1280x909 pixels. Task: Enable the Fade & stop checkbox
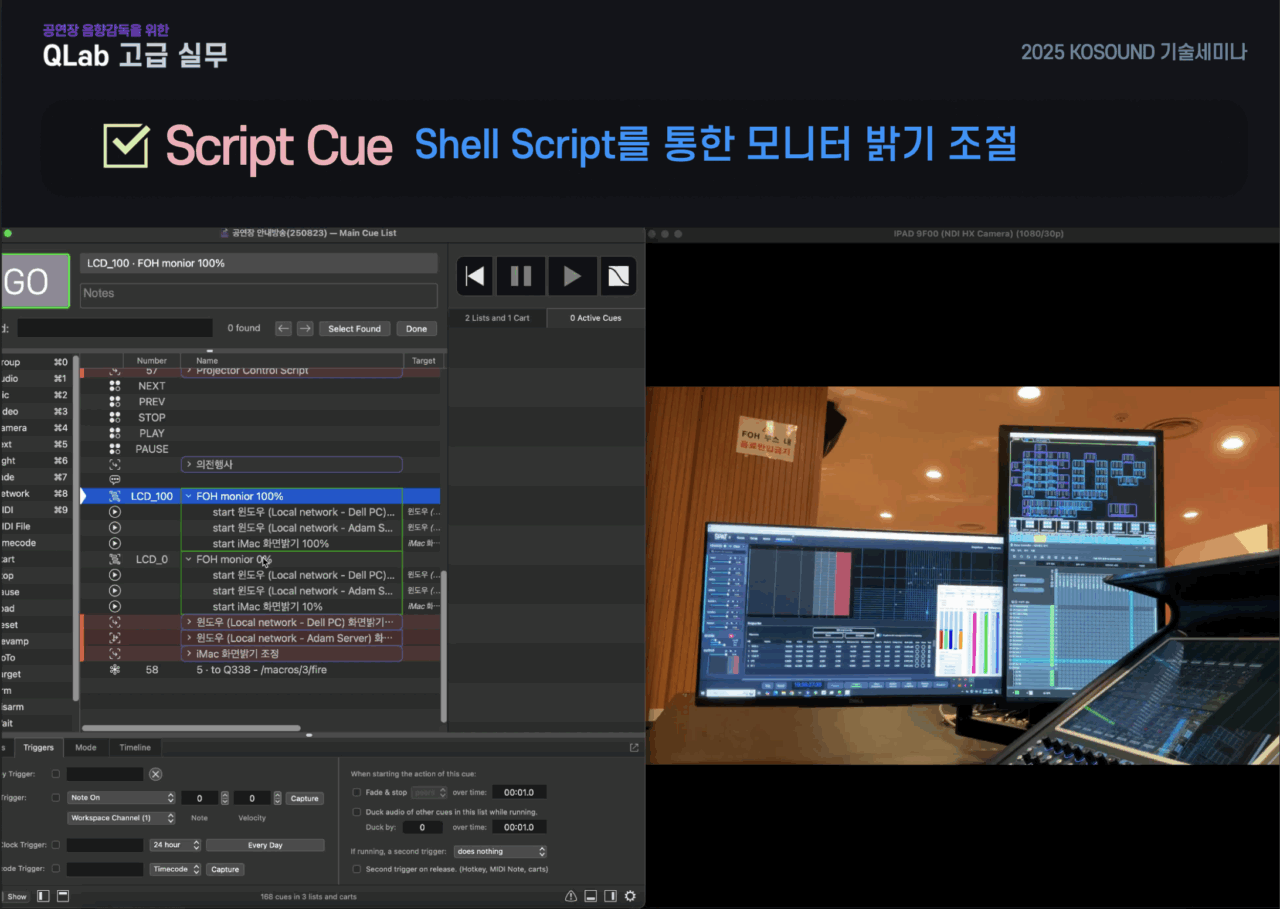point(357,792)
